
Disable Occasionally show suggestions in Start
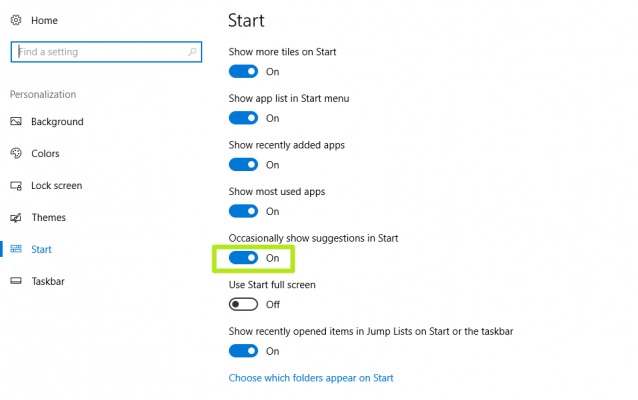[x=243, y=258]
